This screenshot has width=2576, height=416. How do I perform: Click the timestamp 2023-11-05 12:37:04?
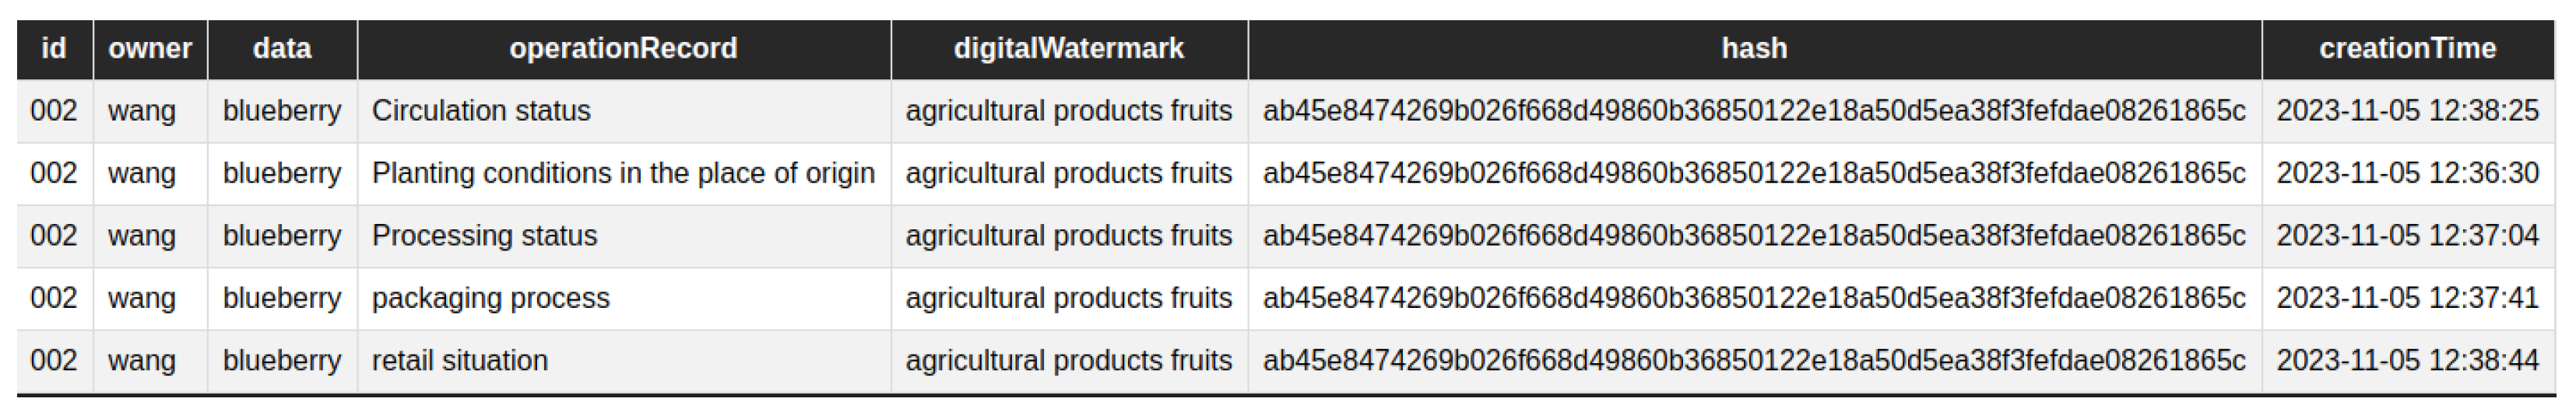(2407, 236)
